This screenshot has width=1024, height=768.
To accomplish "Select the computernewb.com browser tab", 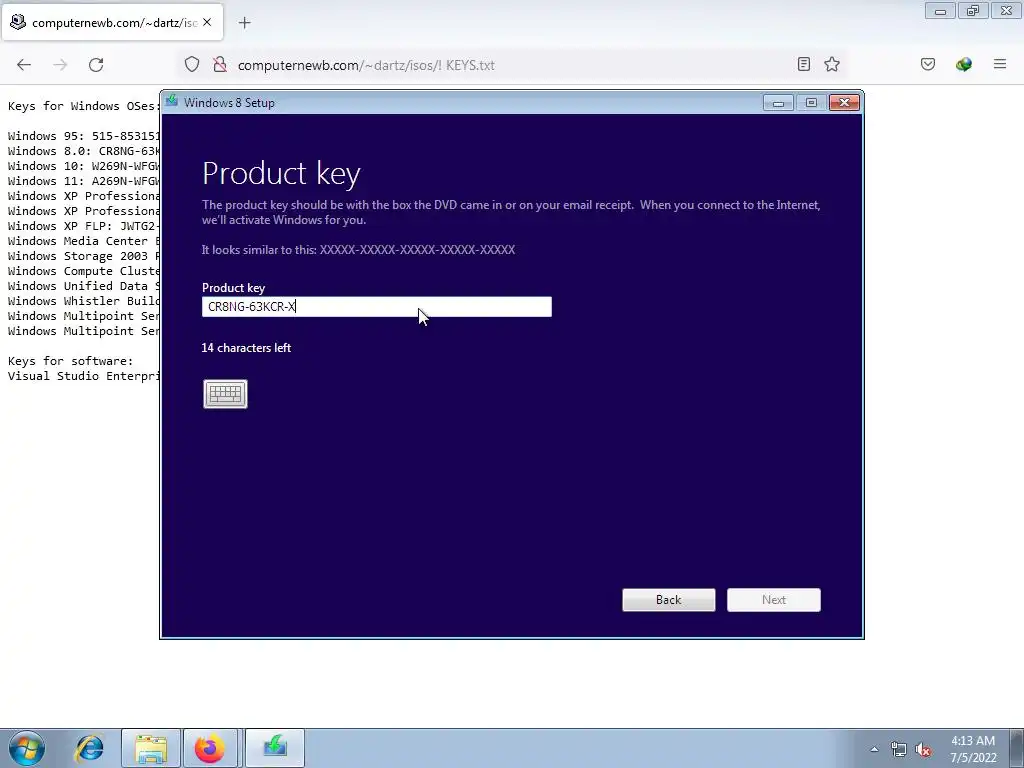I will pyautogui.click(x=112, y=22).
